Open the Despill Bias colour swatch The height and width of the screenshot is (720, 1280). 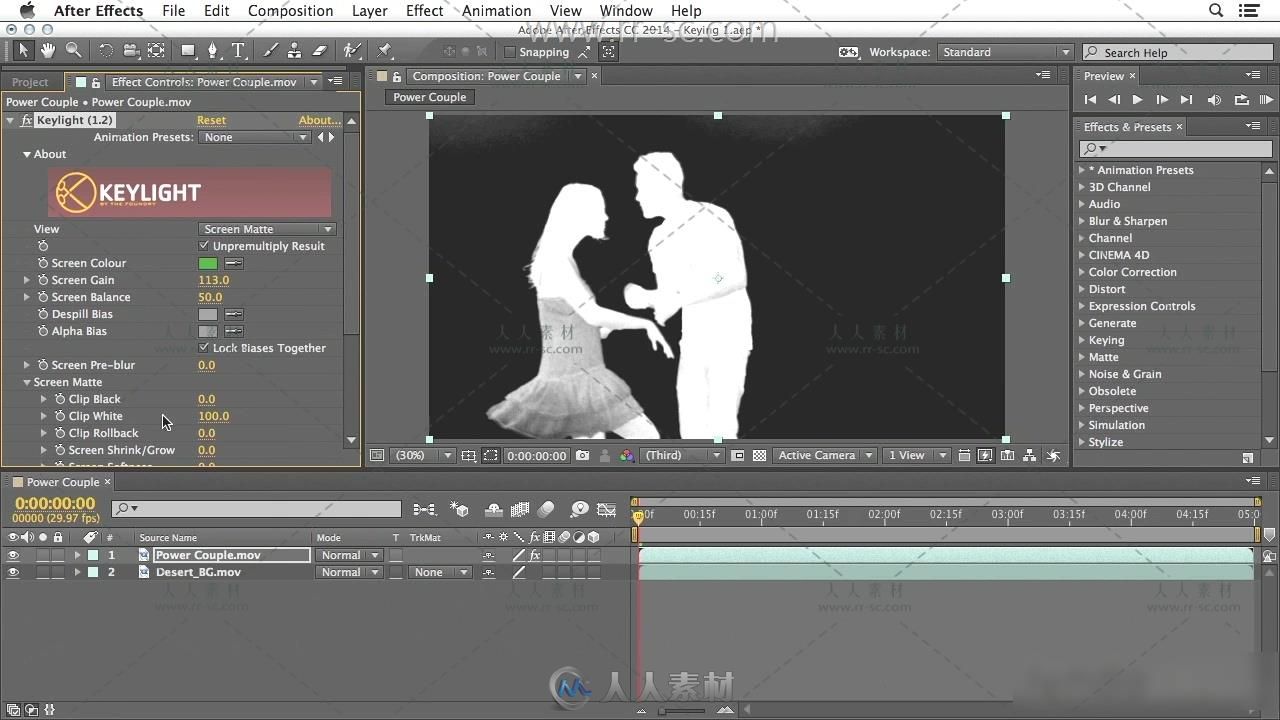207,314
